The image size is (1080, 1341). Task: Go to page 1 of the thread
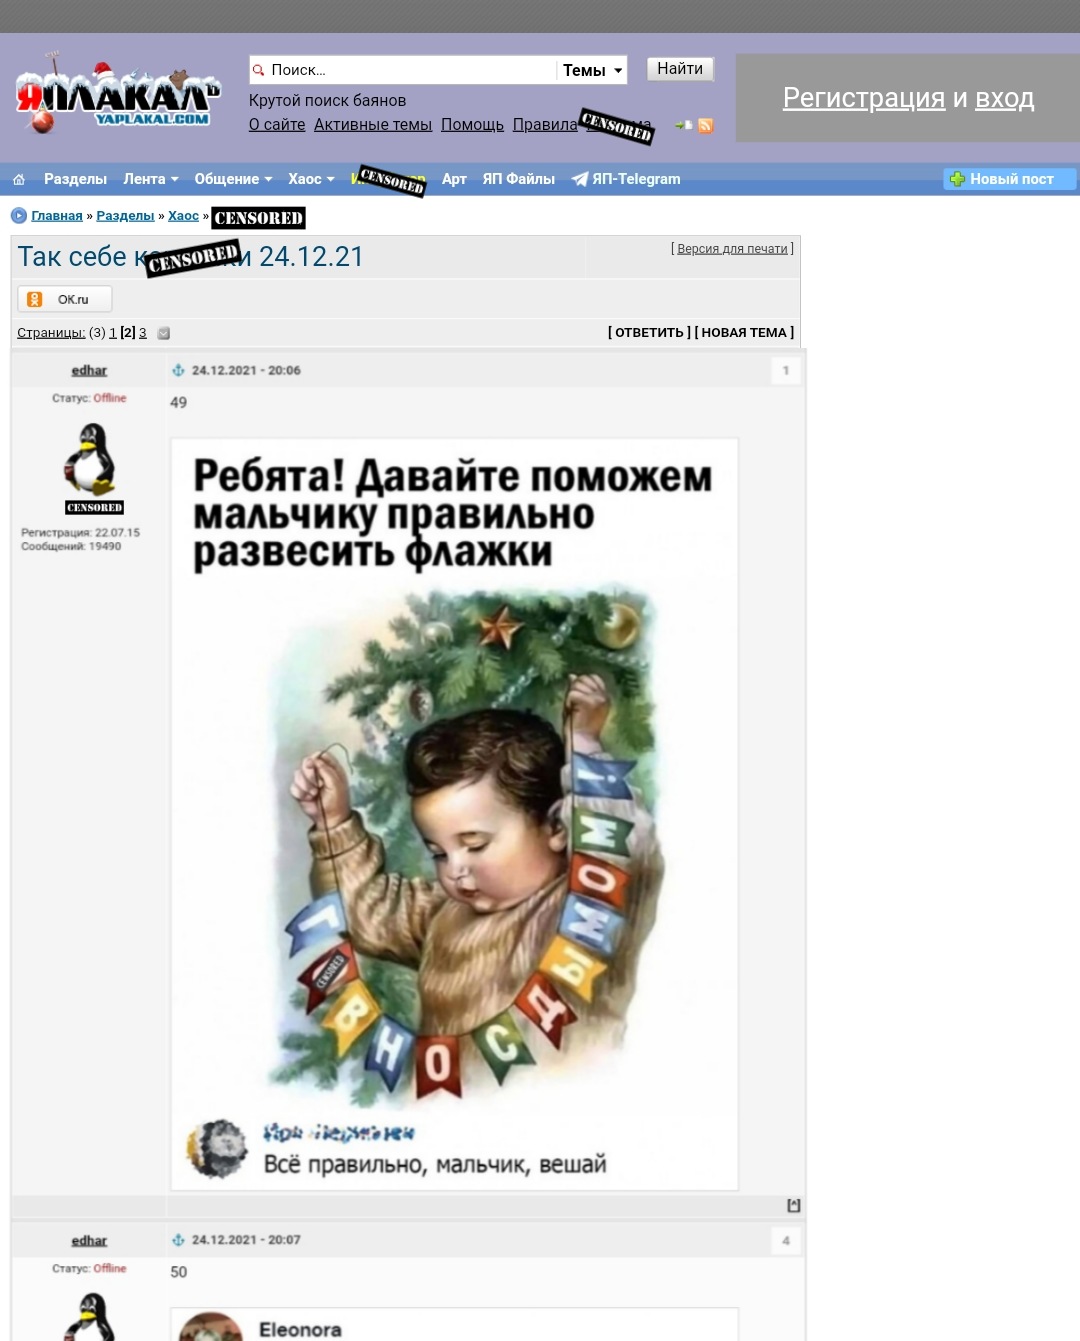click(x=113, y=333)
